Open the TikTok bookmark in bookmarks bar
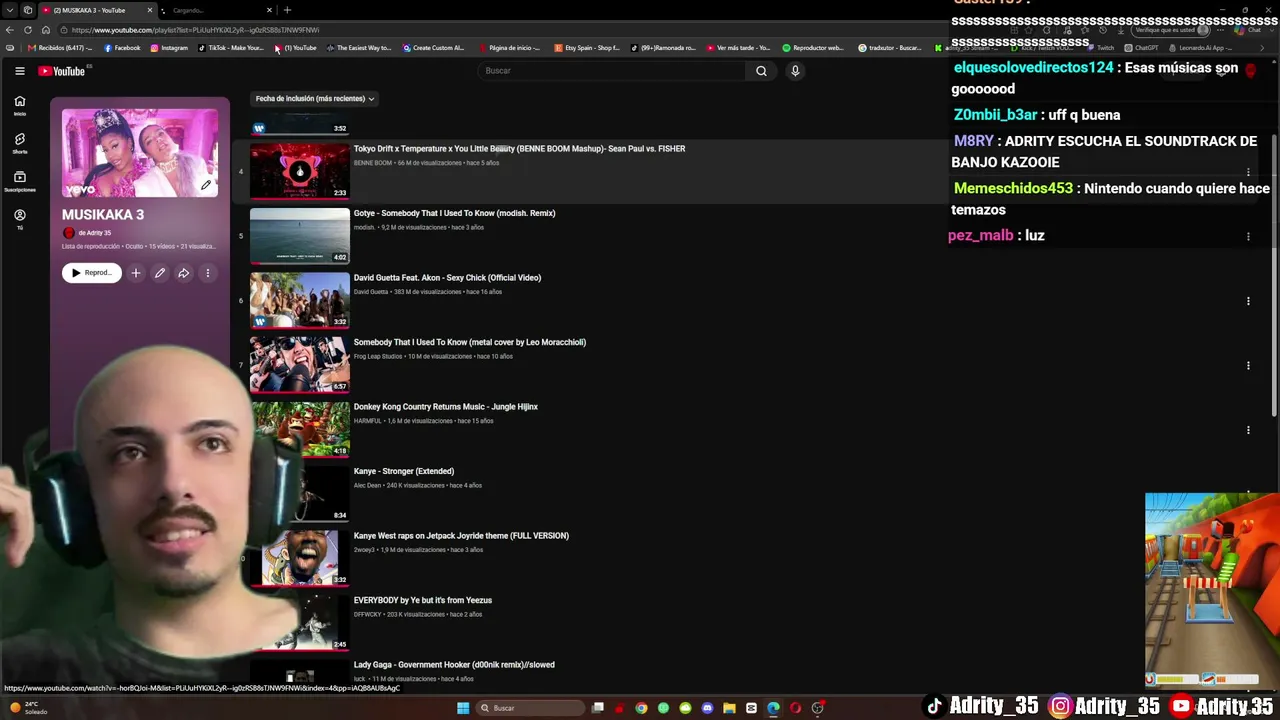 (231, 48)
